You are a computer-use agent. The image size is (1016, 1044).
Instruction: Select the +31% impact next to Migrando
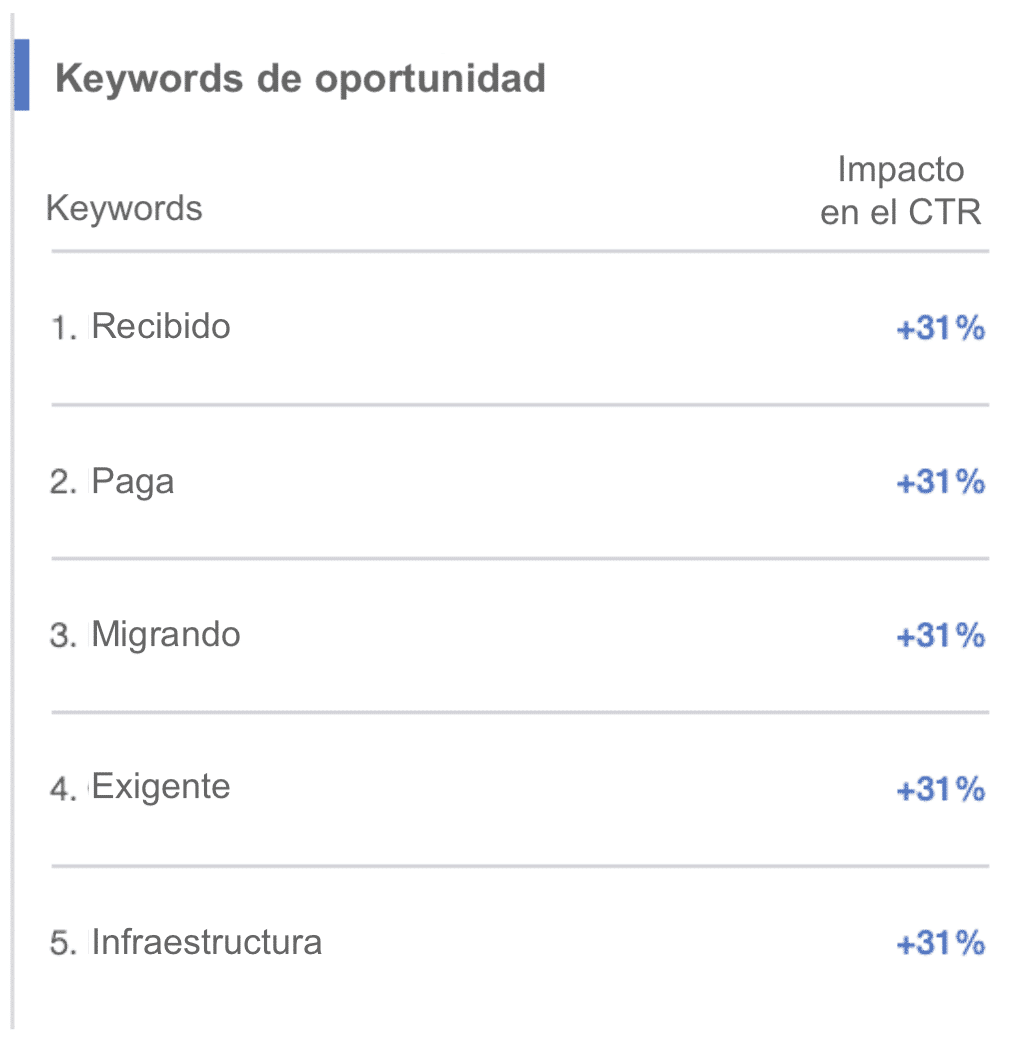pos(940,636)
